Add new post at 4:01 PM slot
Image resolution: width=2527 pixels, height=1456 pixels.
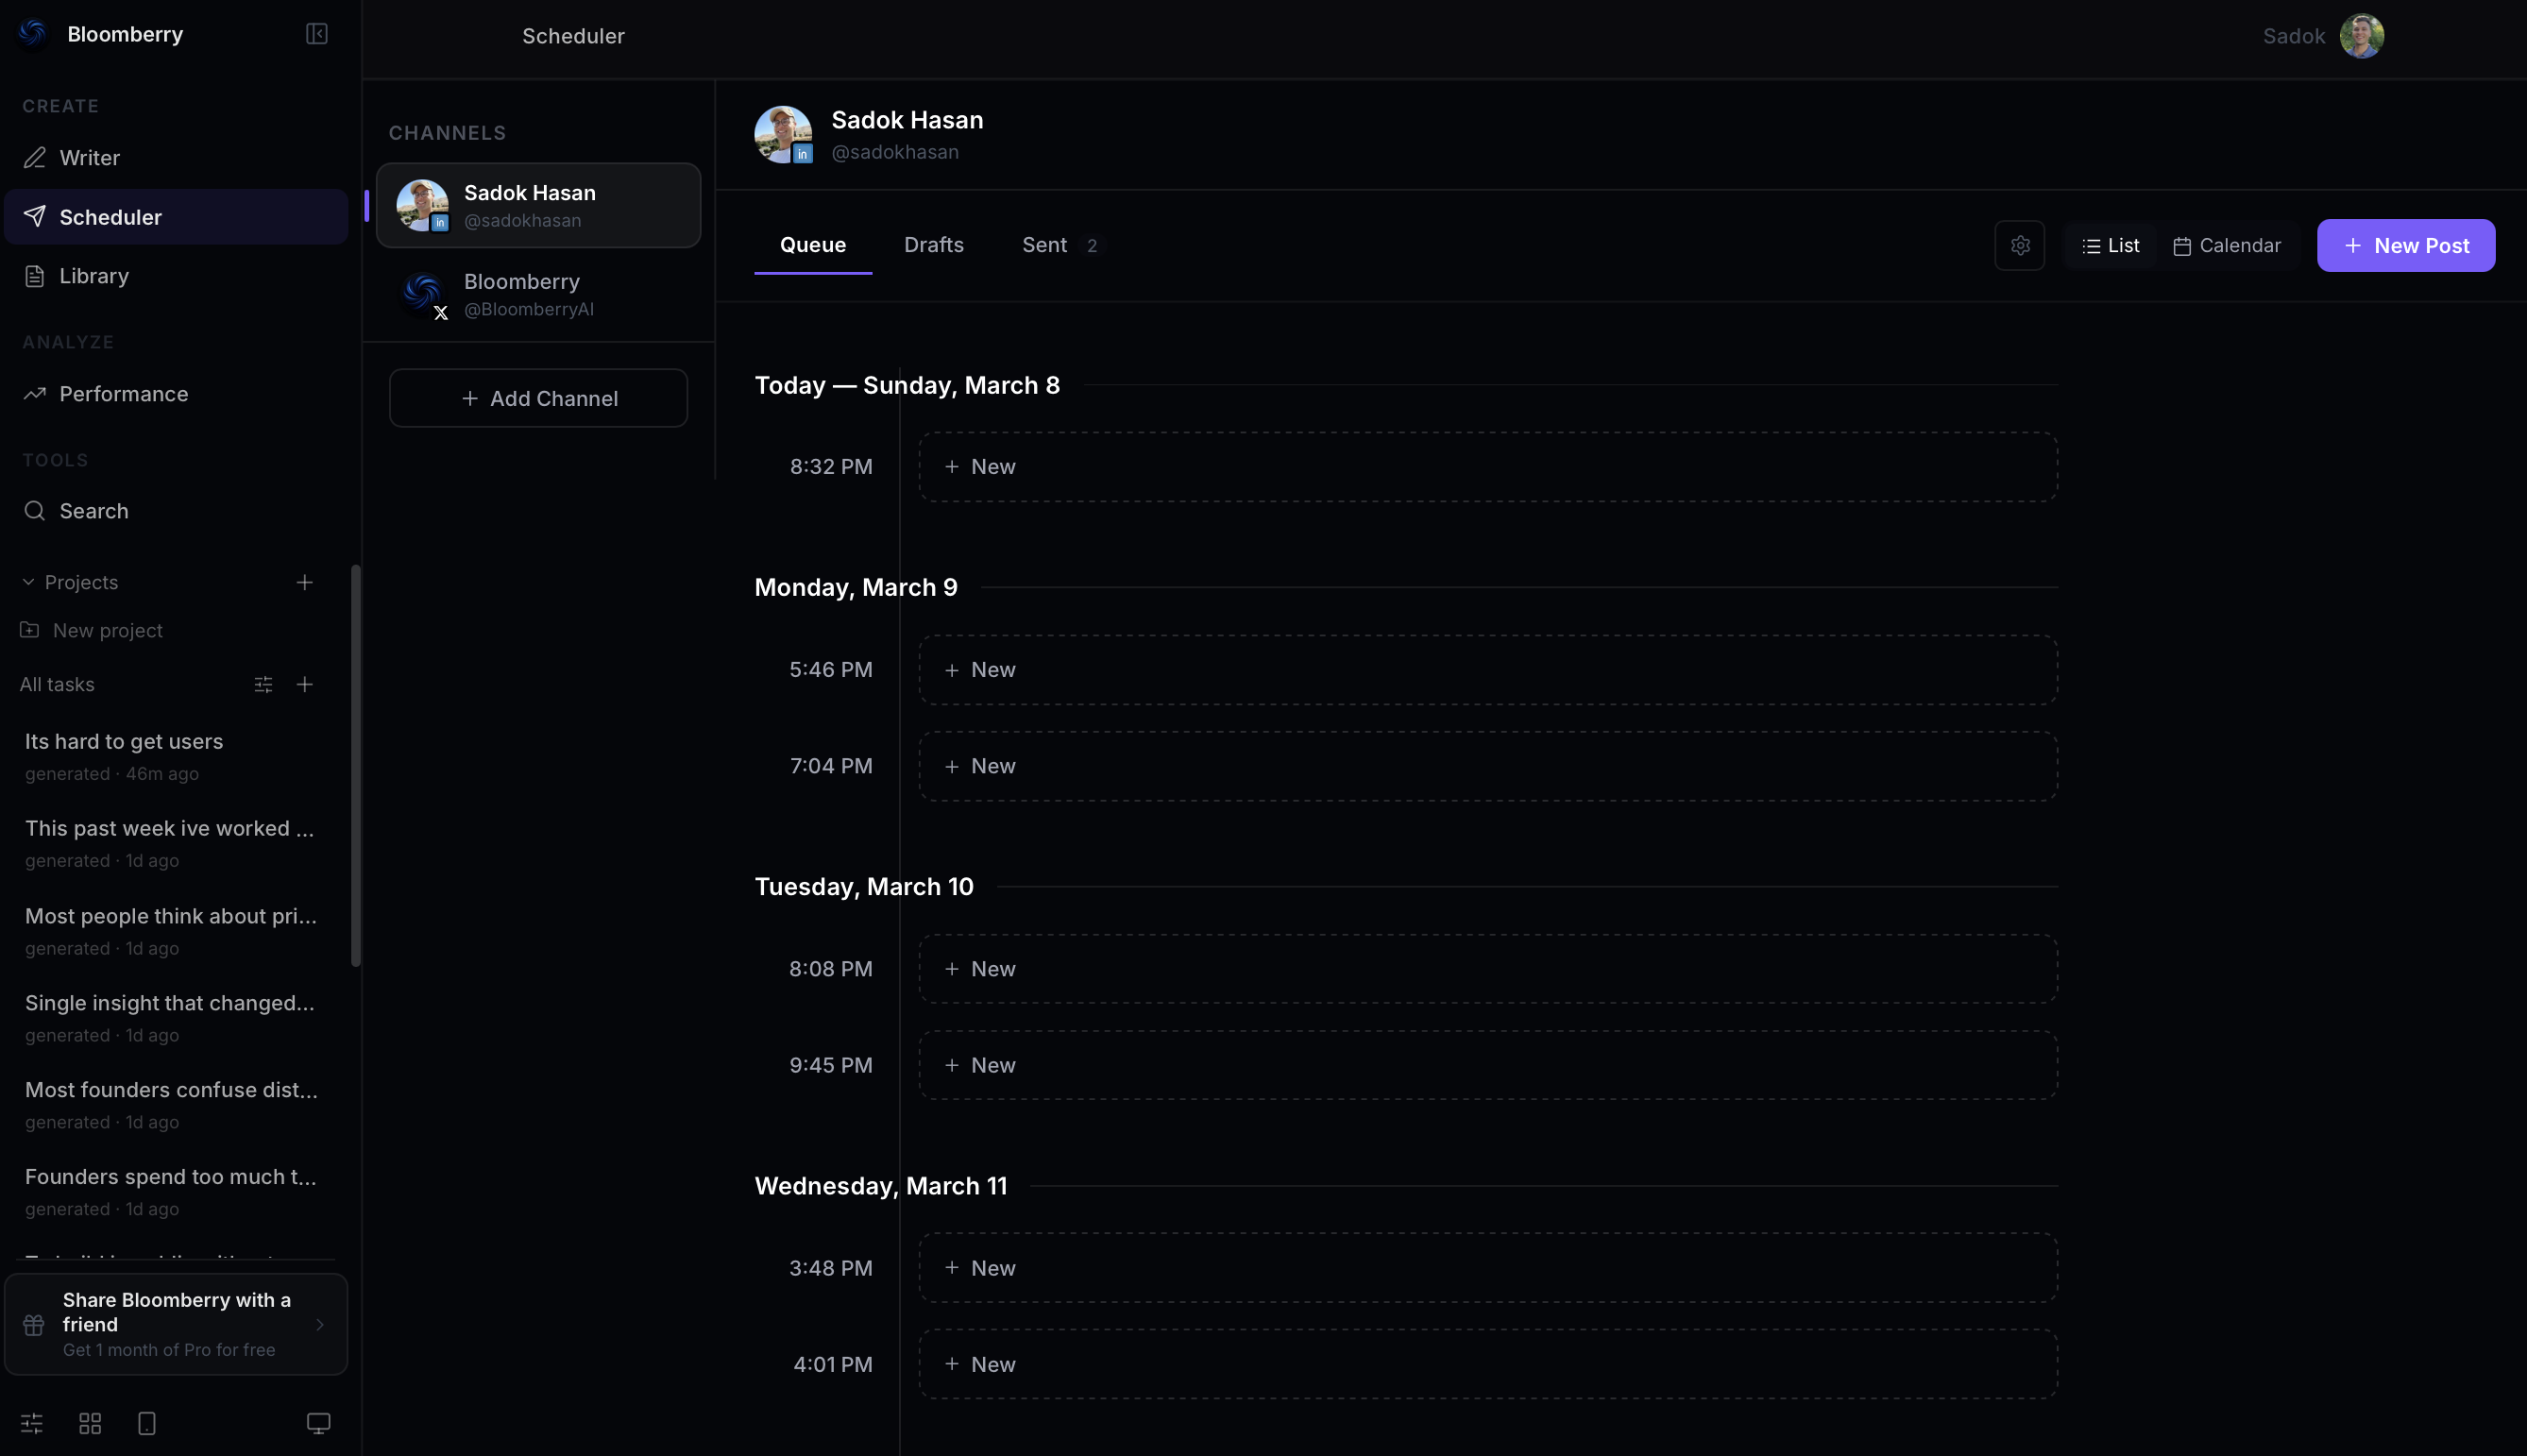click(x=1488, y=1364)
